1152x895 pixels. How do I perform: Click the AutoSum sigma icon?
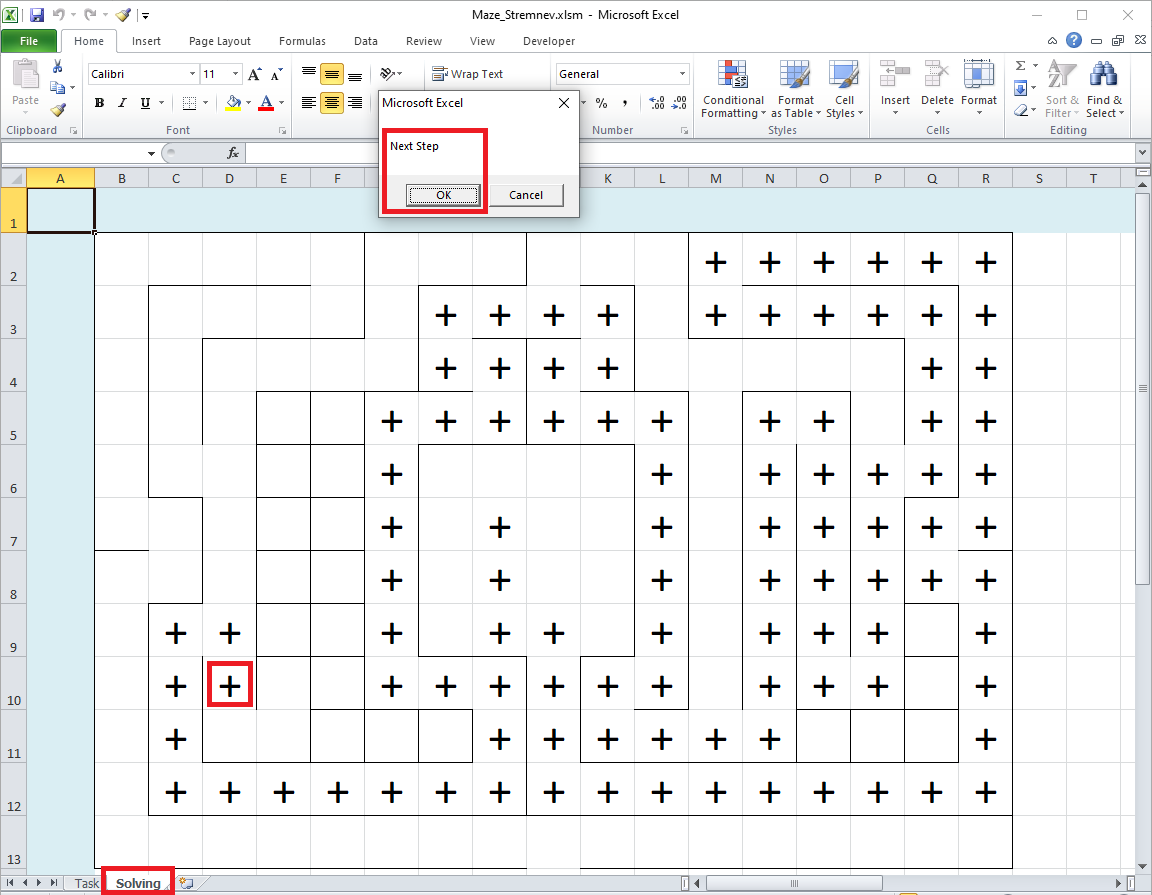pyautogui.click(x=1020, y=66)
